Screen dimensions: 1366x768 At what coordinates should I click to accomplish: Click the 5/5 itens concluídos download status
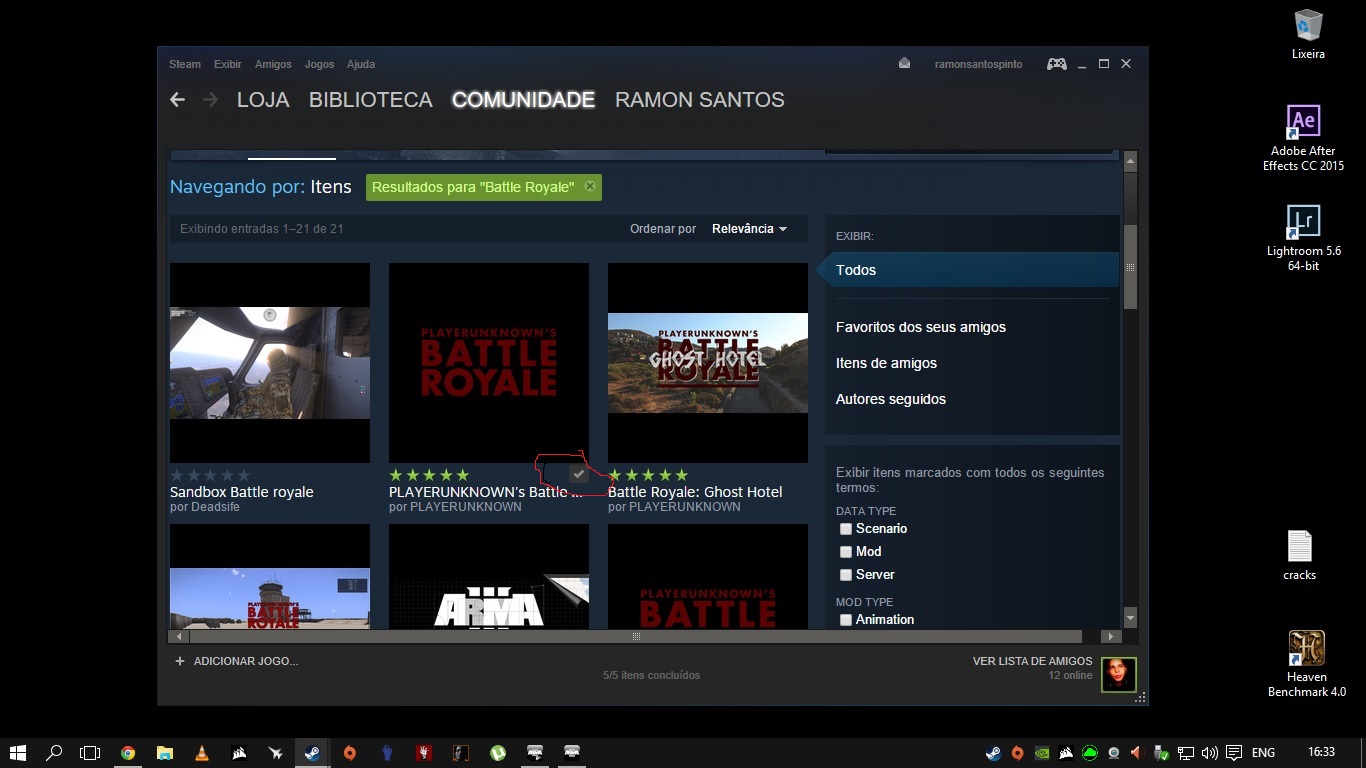tap(651, 675)
